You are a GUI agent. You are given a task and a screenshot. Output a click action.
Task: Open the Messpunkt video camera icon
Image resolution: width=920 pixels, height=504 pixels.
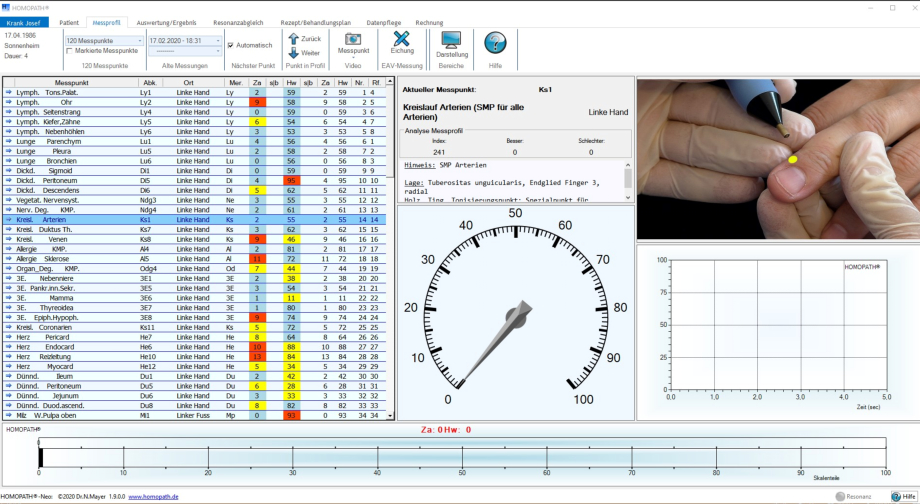pos(353,37)
